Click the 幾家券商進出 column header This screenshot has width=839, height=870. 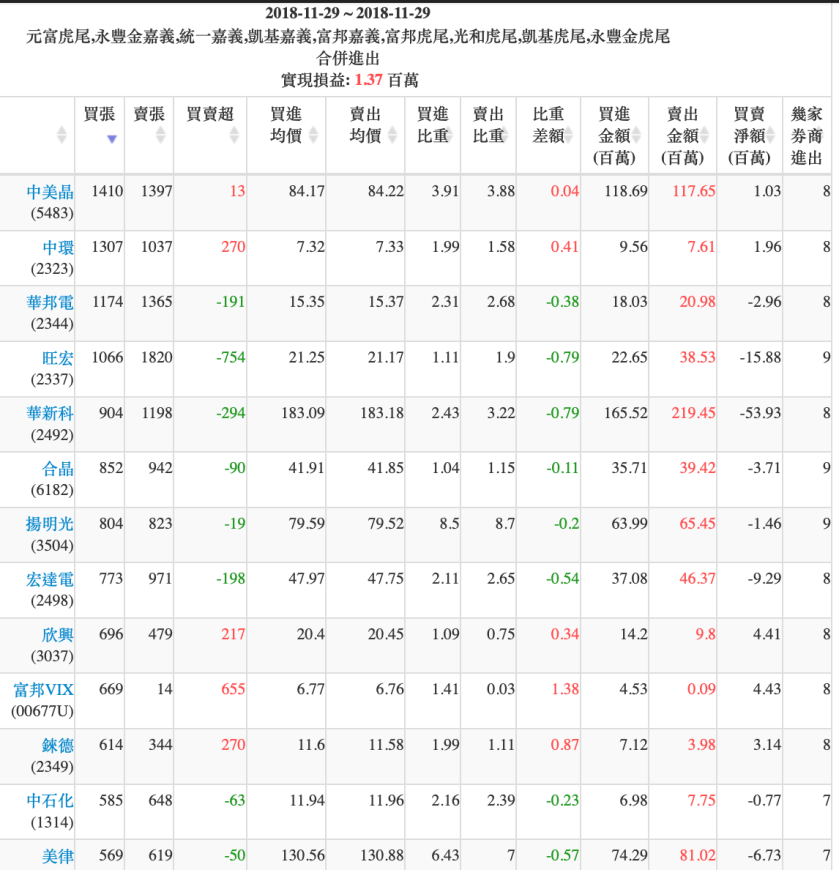pyautogui.click(x=806, y=135)
